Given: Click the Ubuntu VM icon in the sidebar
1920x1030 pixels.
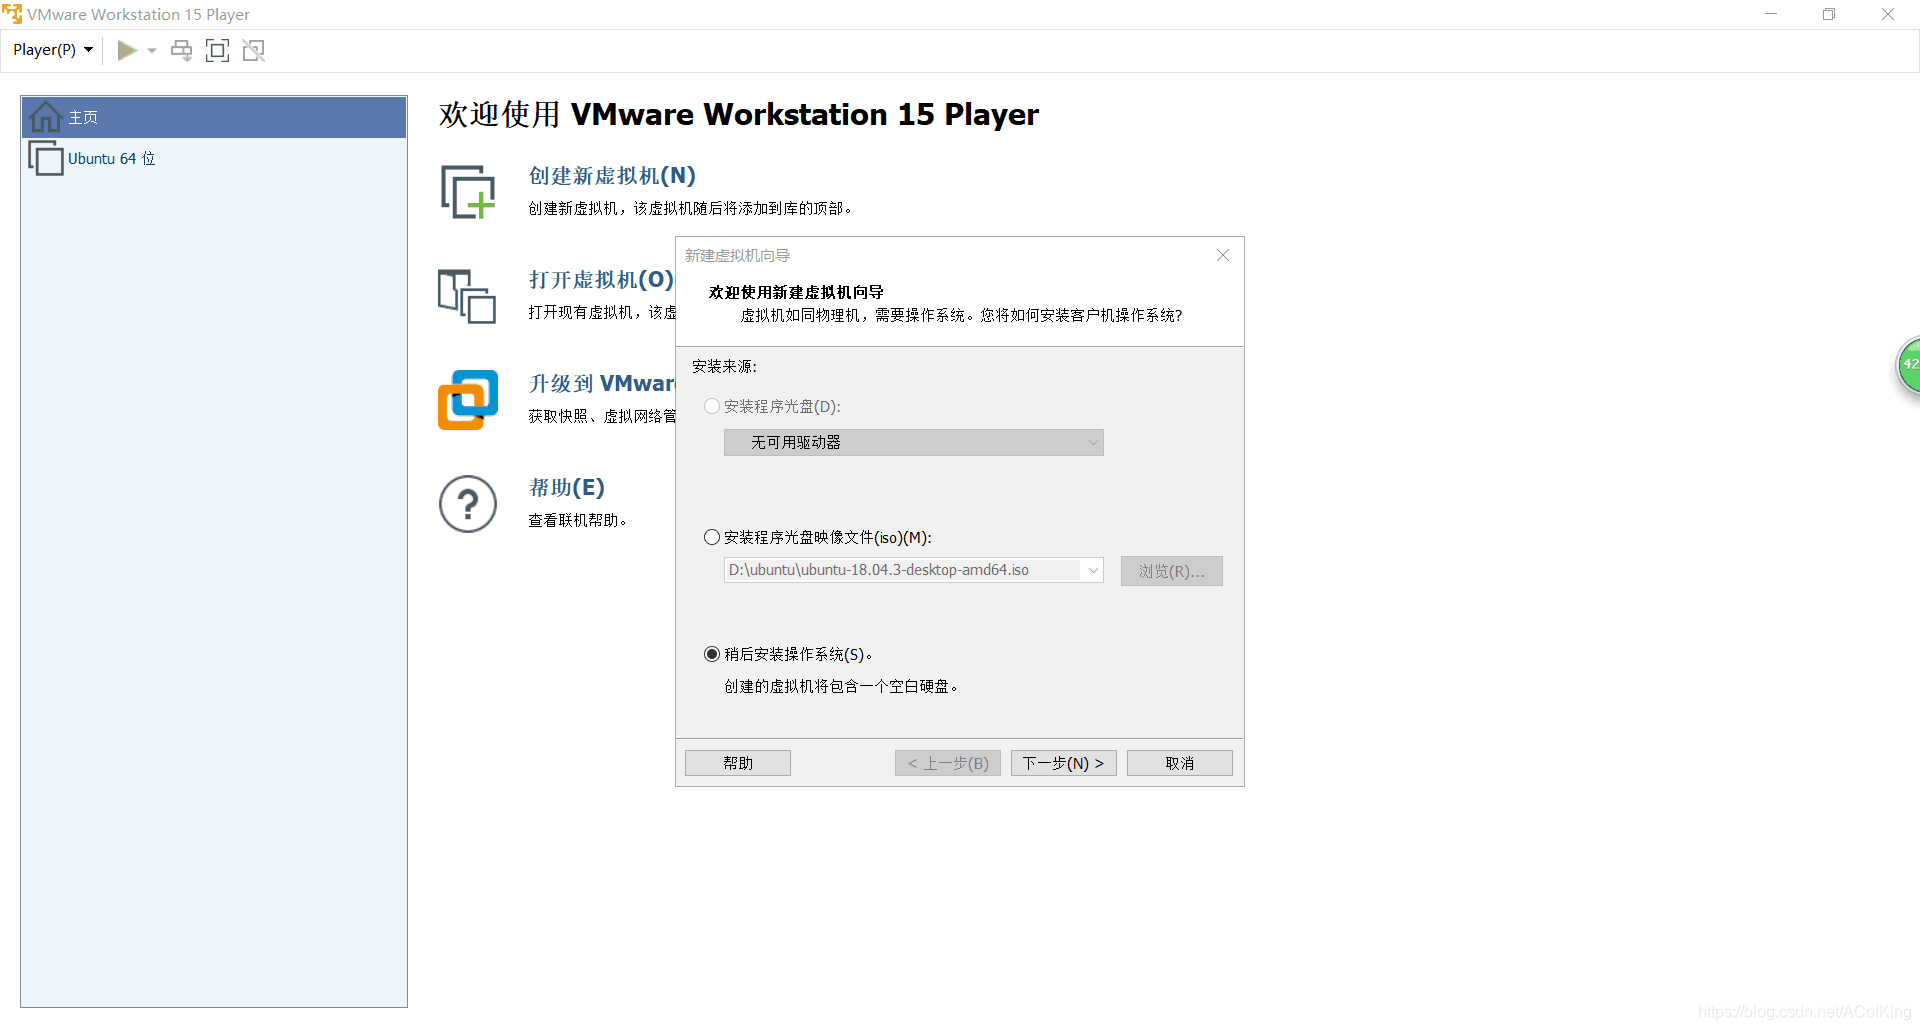Looking at the screenshot, I should [x=46, y=158].
